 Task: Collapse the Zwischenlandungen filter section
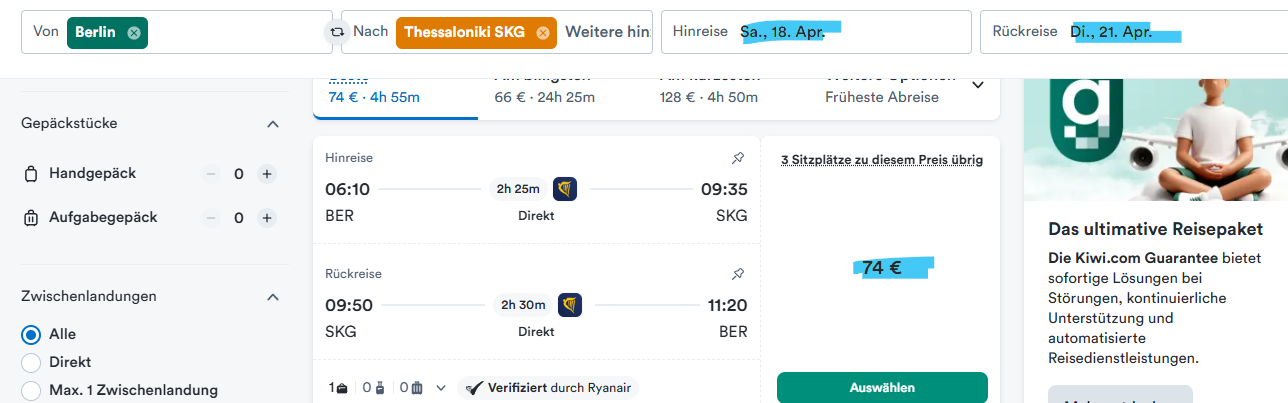point(272,297)
